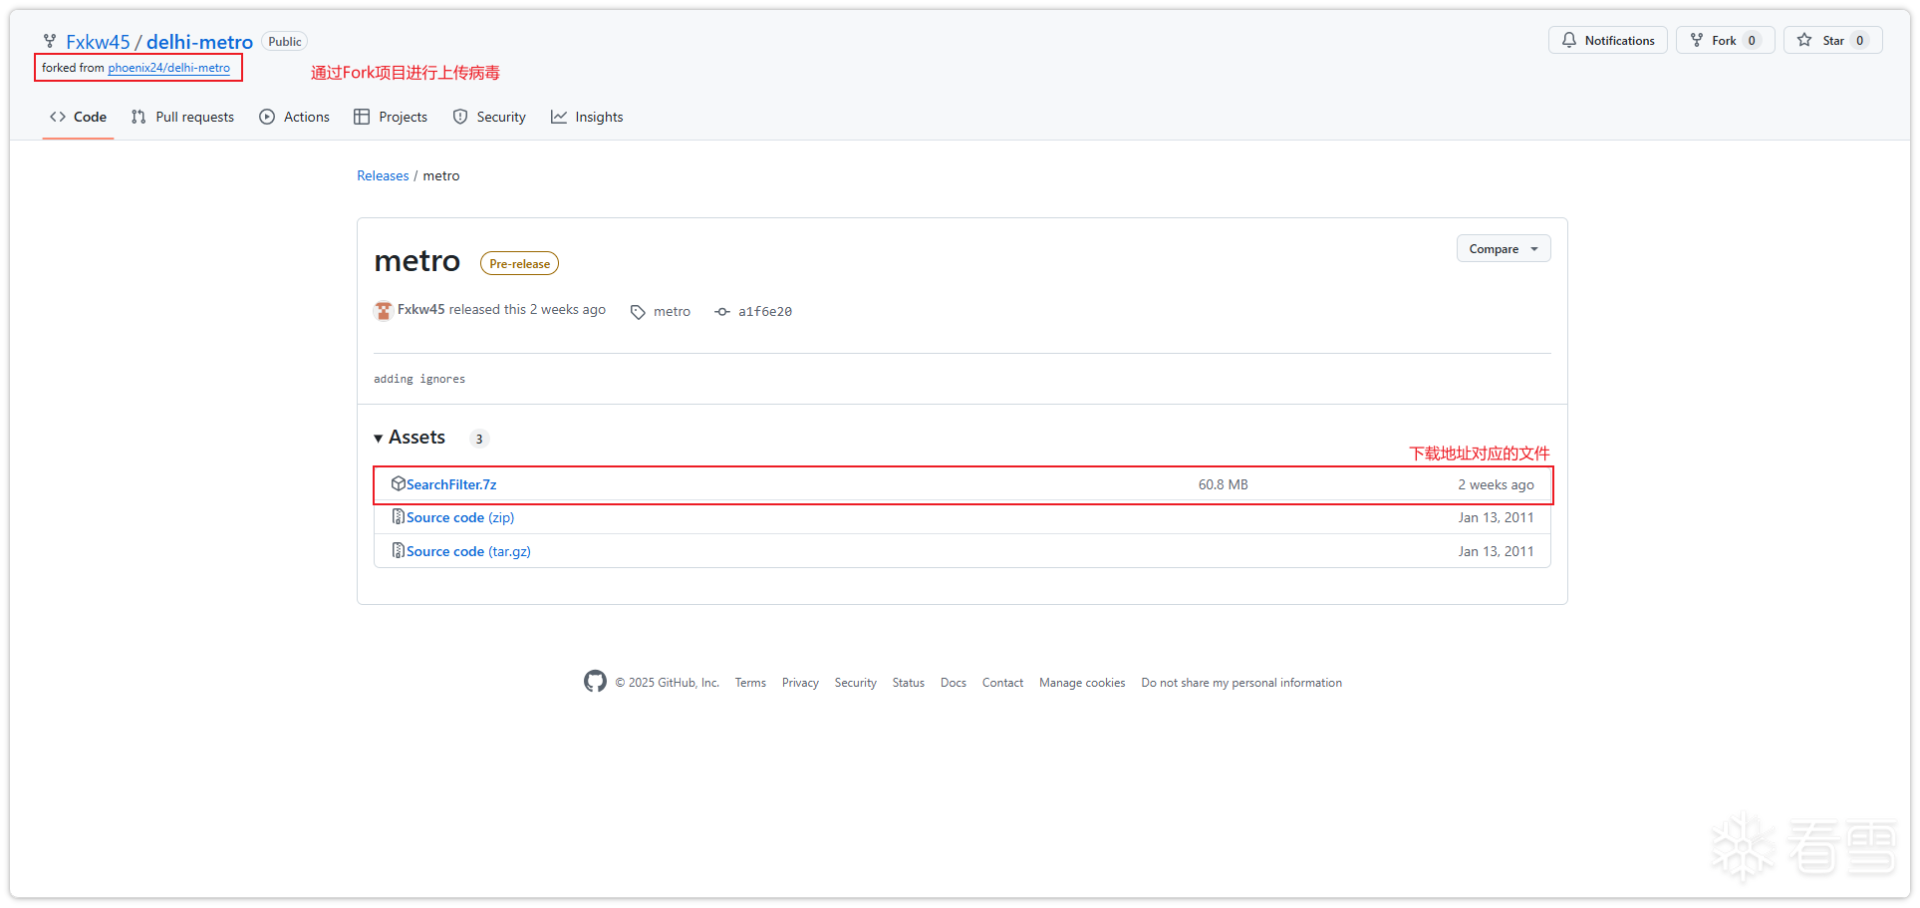This screenshot has height=908, width=1920.
Task: Go to the Projects tab
Action: pyautogui.click(x=390, y=117)
